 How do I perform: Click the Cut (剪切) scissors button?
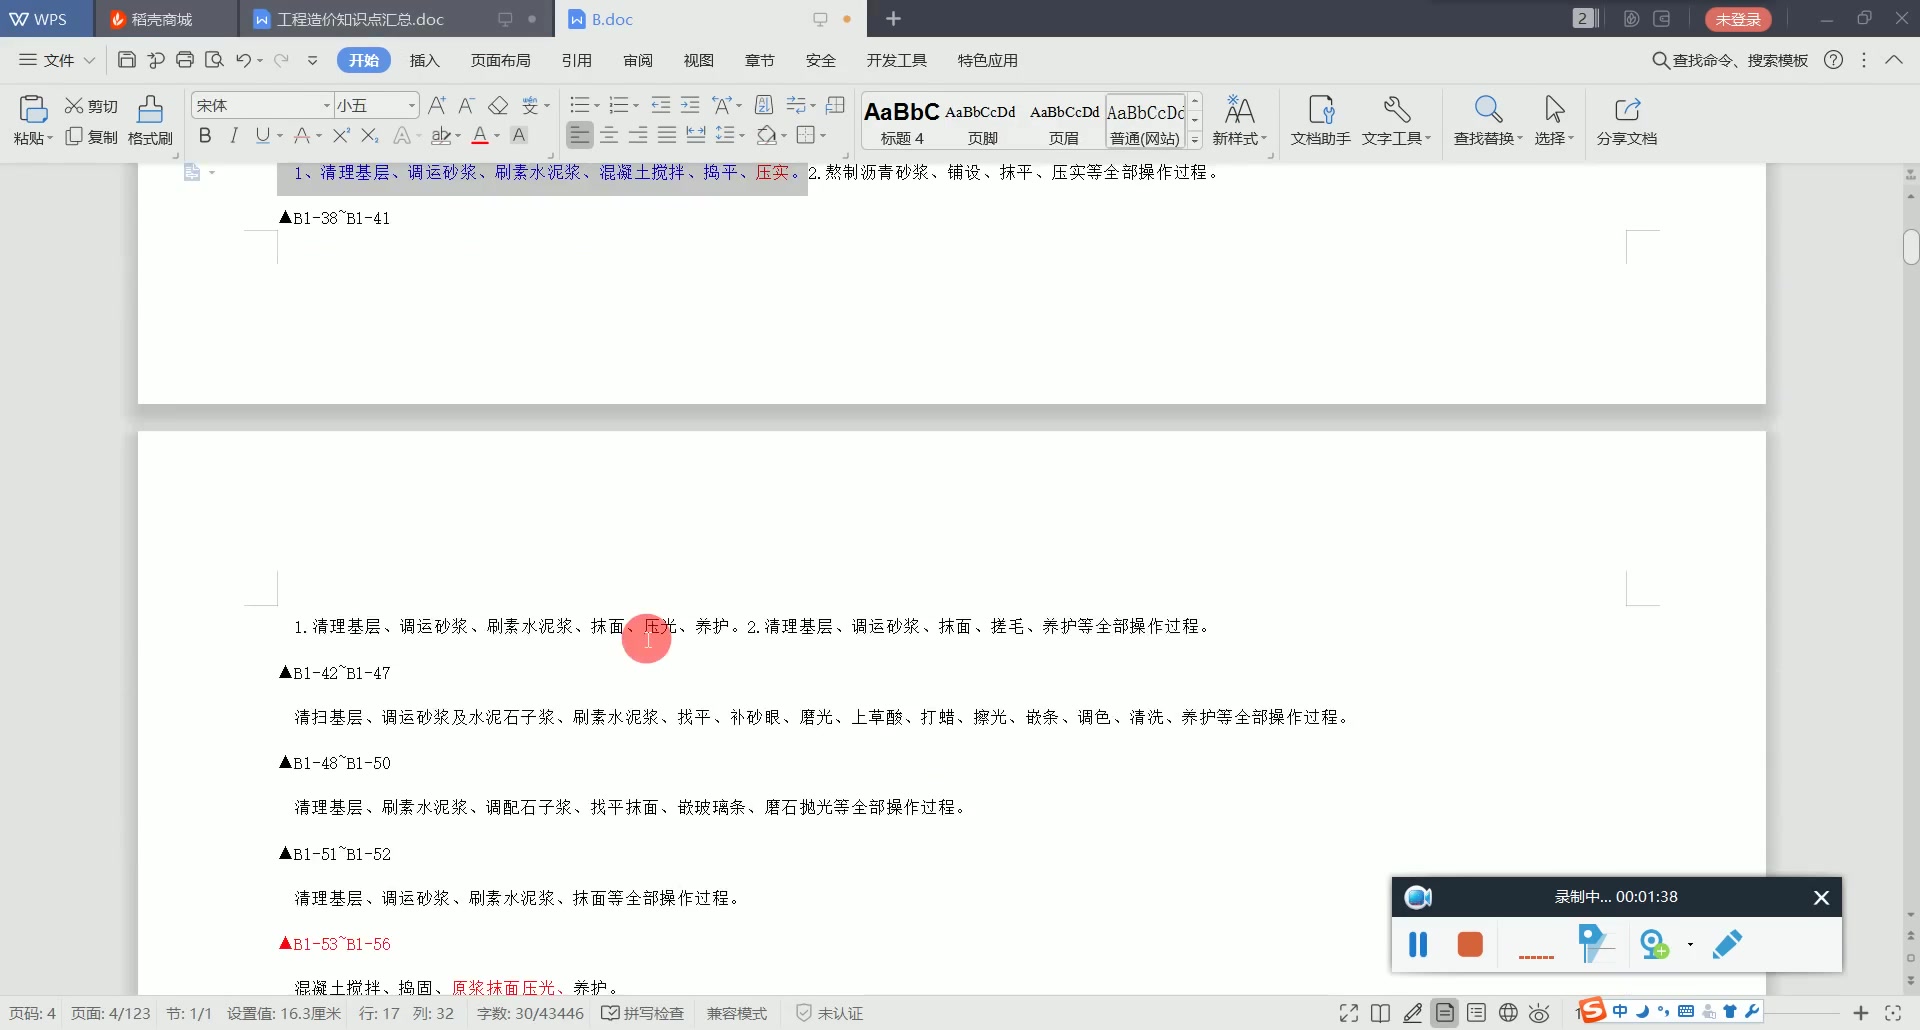pos(91,106)
